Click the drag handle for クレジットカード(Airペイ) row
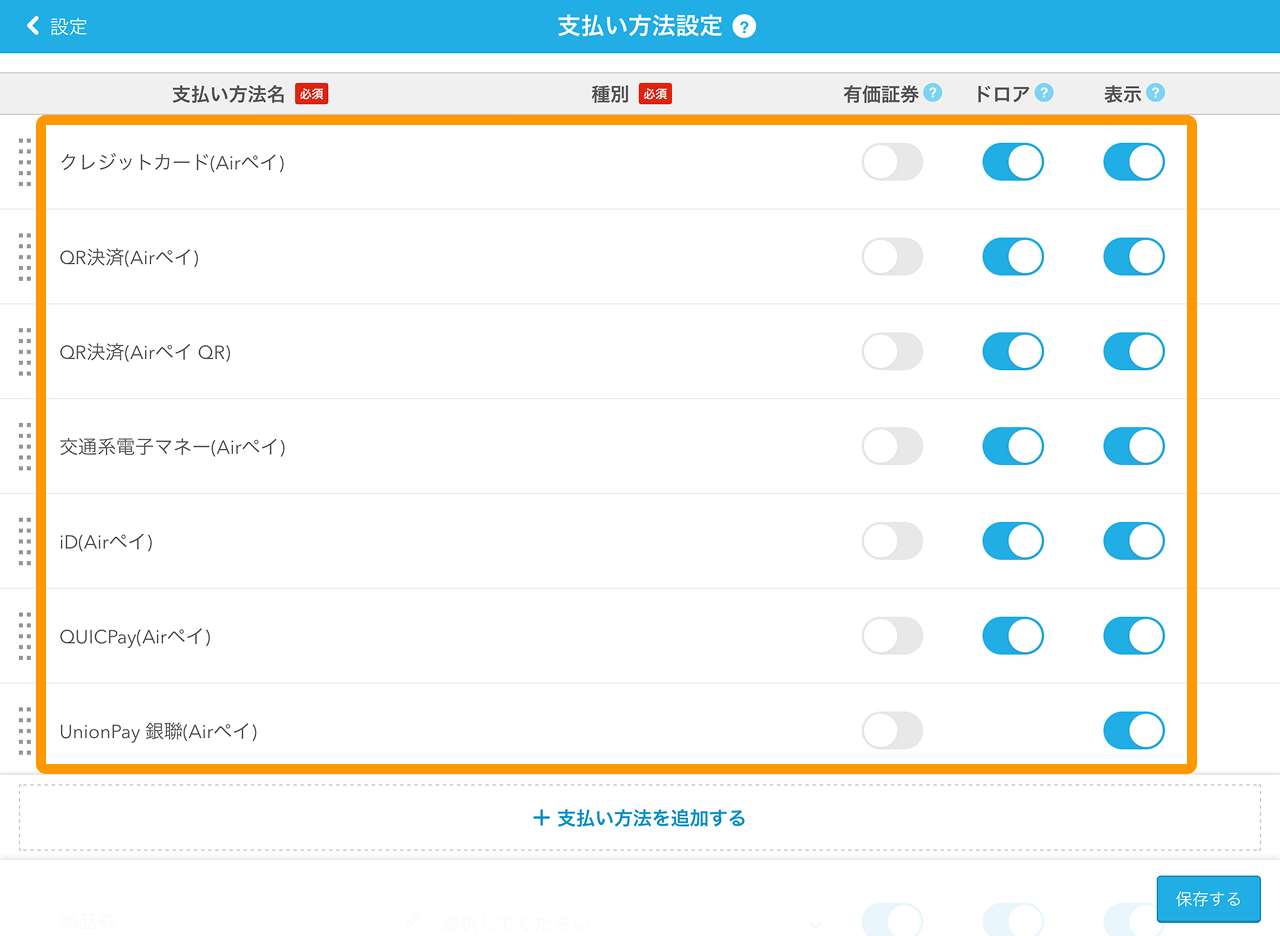 (x=25, y=162)
